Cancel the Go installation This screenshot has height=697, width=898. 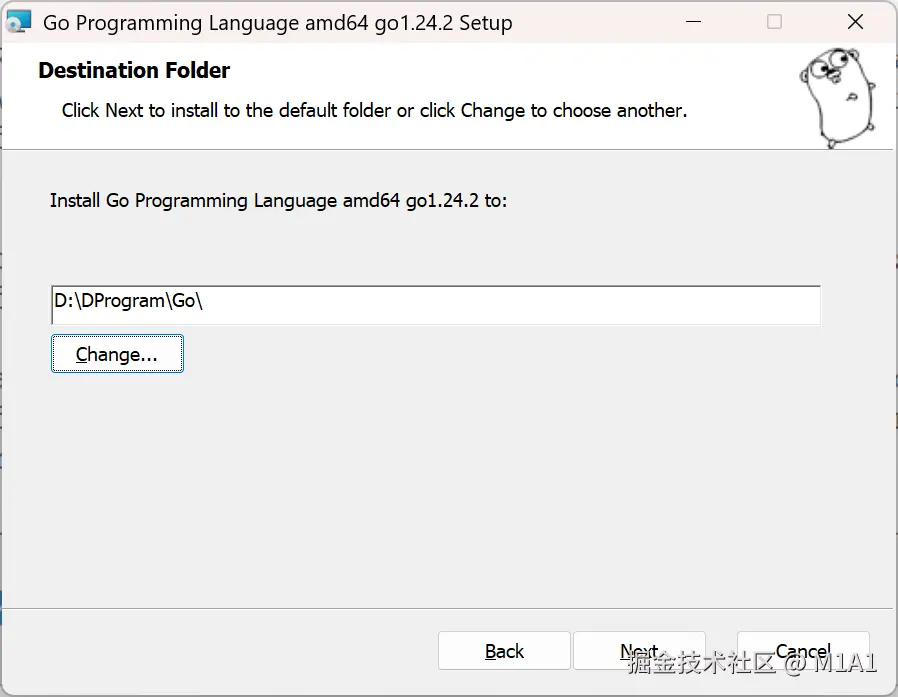pos(803,651)
